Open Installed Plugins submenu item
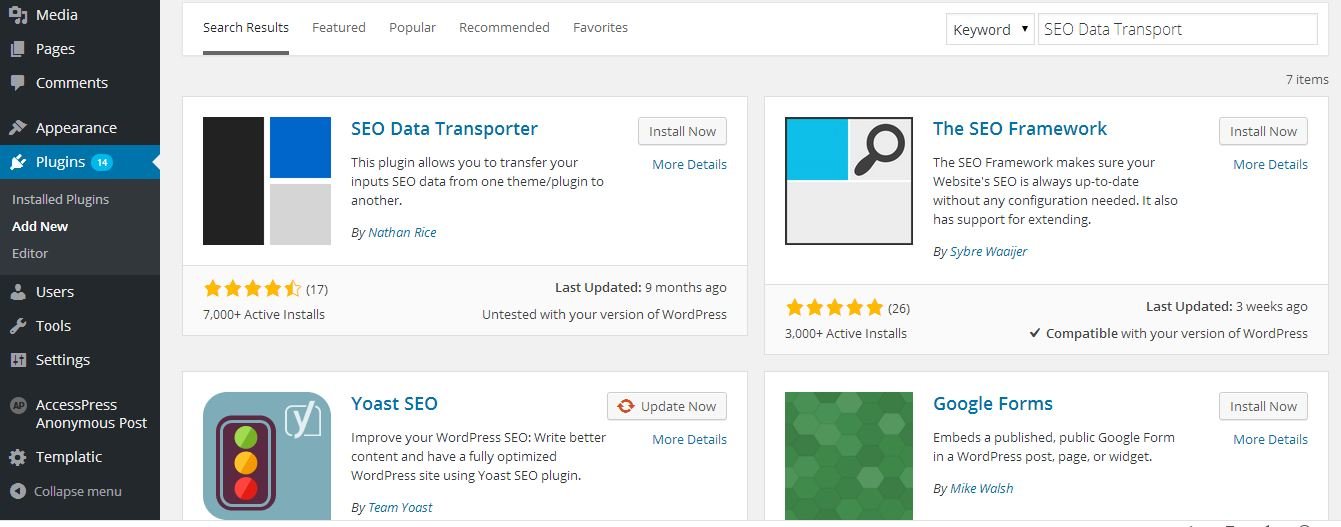The width and height of the screenshot is (1341, 527). (60, 199)
